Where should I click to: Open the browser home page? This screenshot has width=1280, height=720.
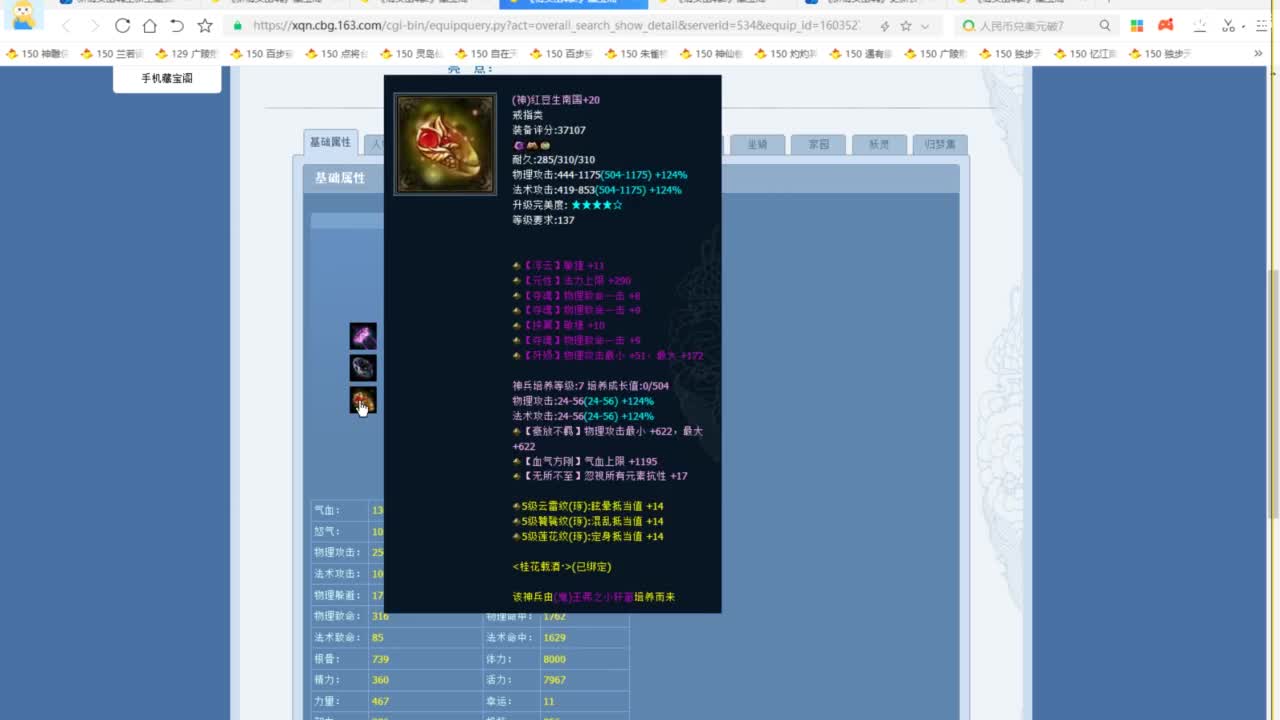click(x=150, y=26)
